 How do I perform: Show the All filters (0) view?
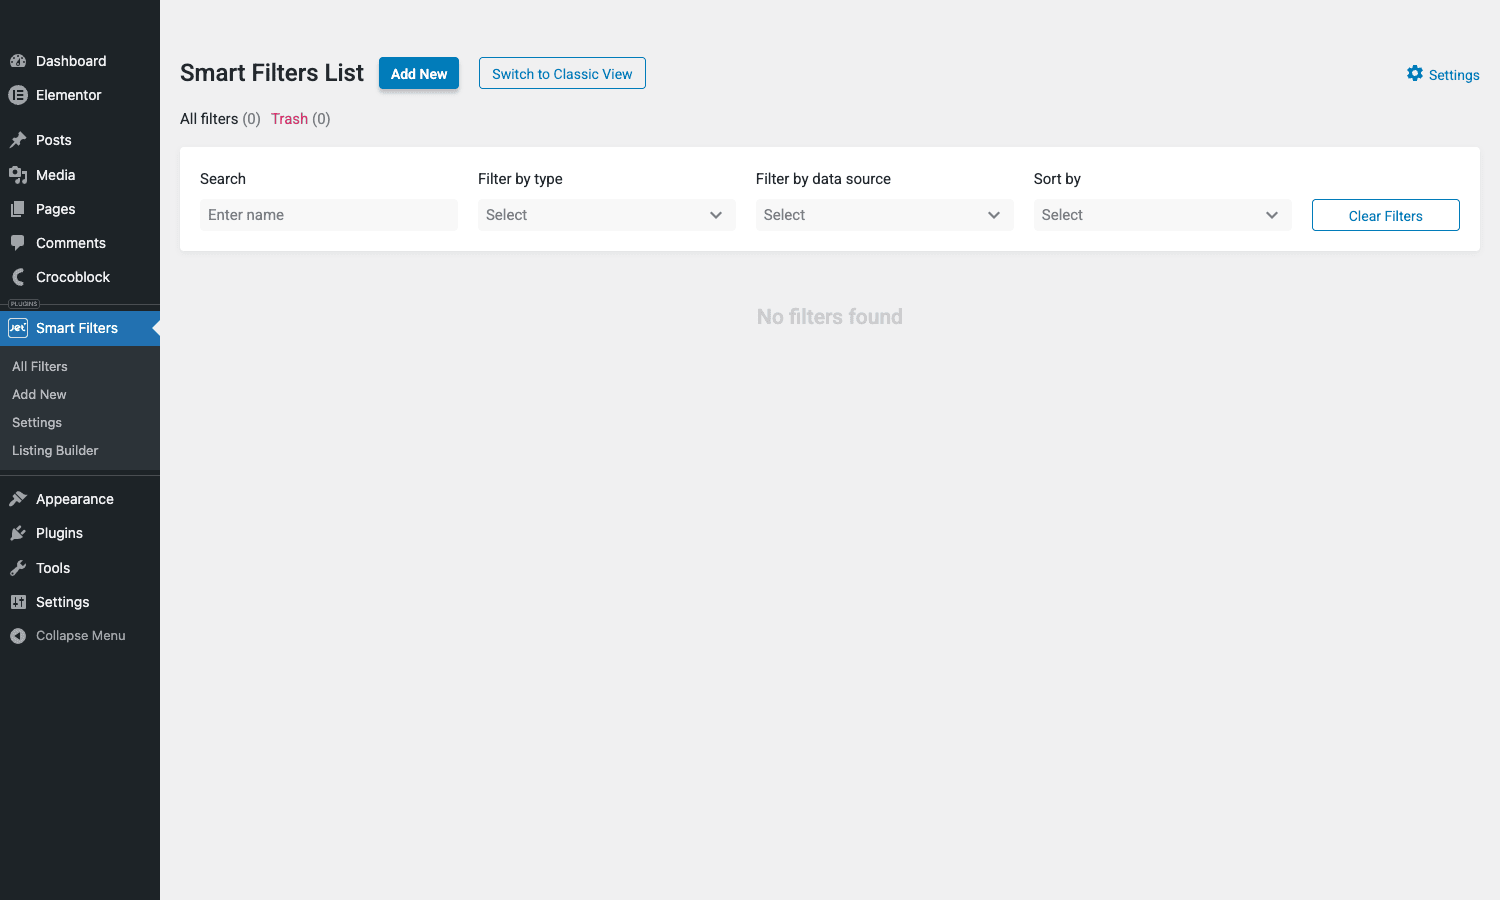[220, 119]
